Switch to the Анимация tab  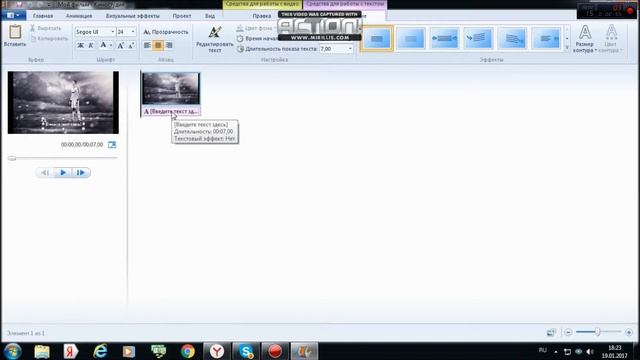tap(79, 16)
